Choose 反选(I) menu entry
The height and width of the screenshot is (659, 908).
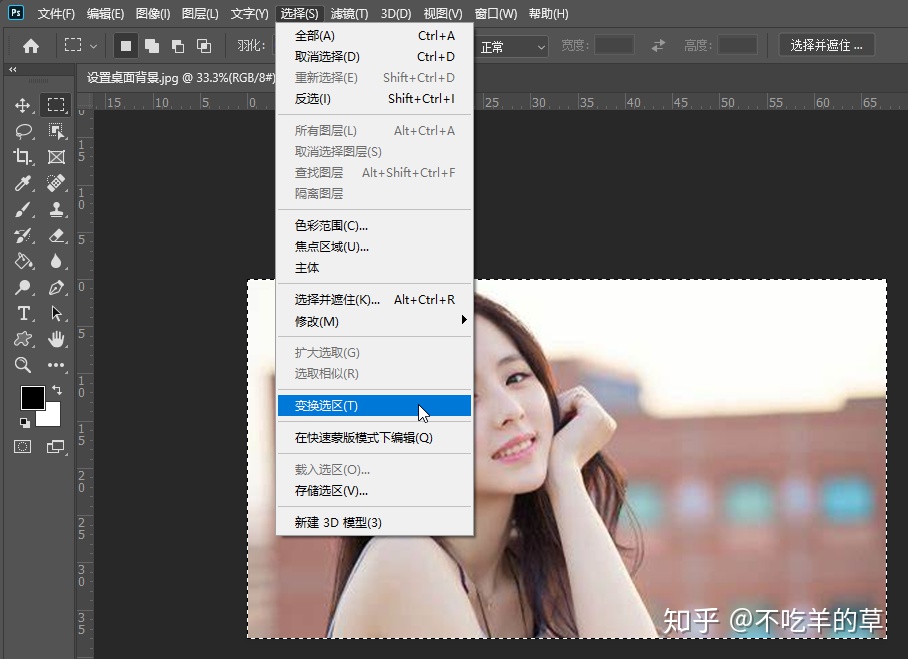click(x=374, y=99)
